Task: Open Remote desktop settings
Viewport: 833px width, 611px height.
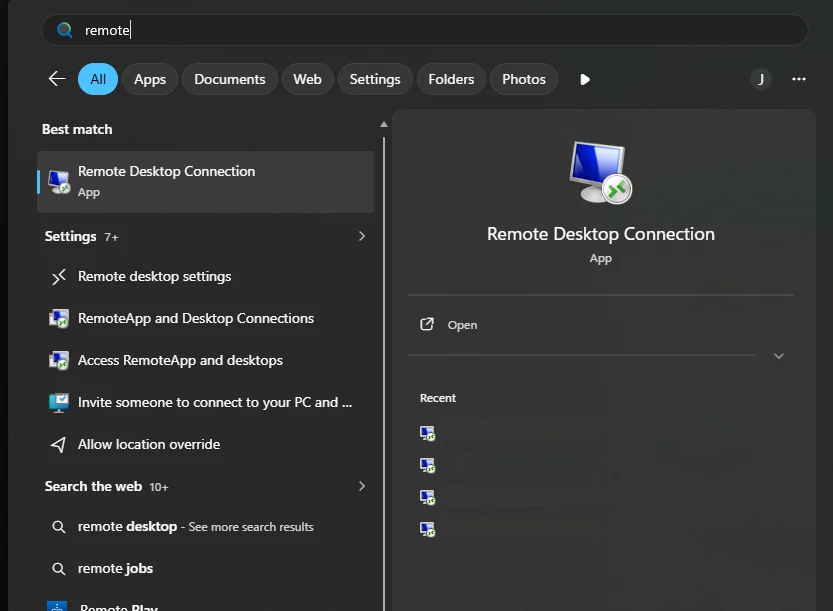Action: [x=206, y=276]
